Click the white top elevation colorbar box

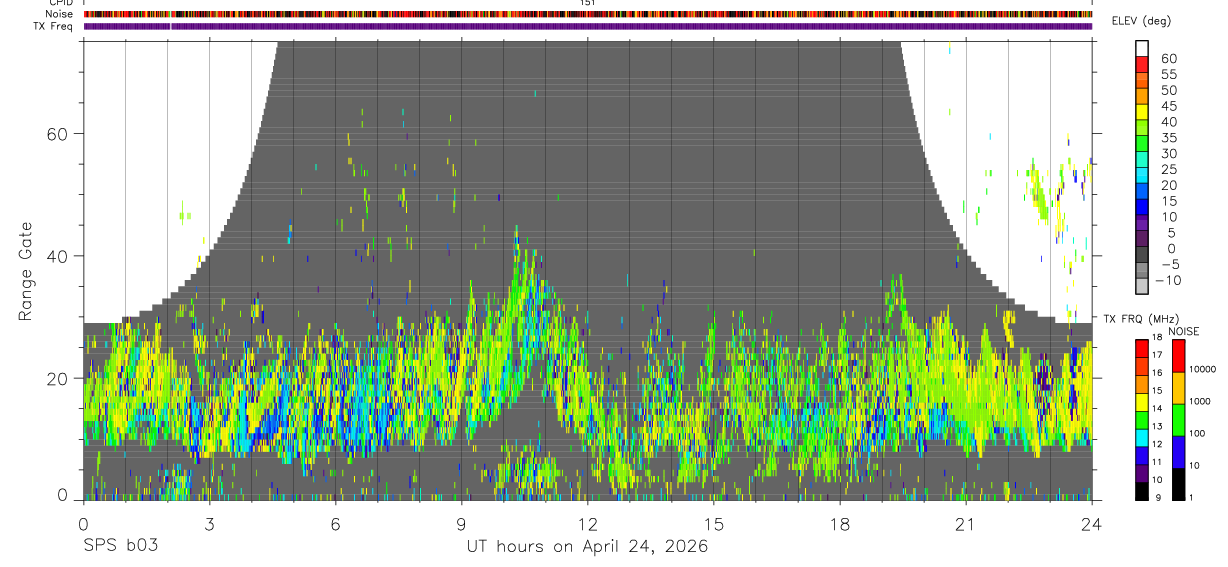[x=1142, y=49]
